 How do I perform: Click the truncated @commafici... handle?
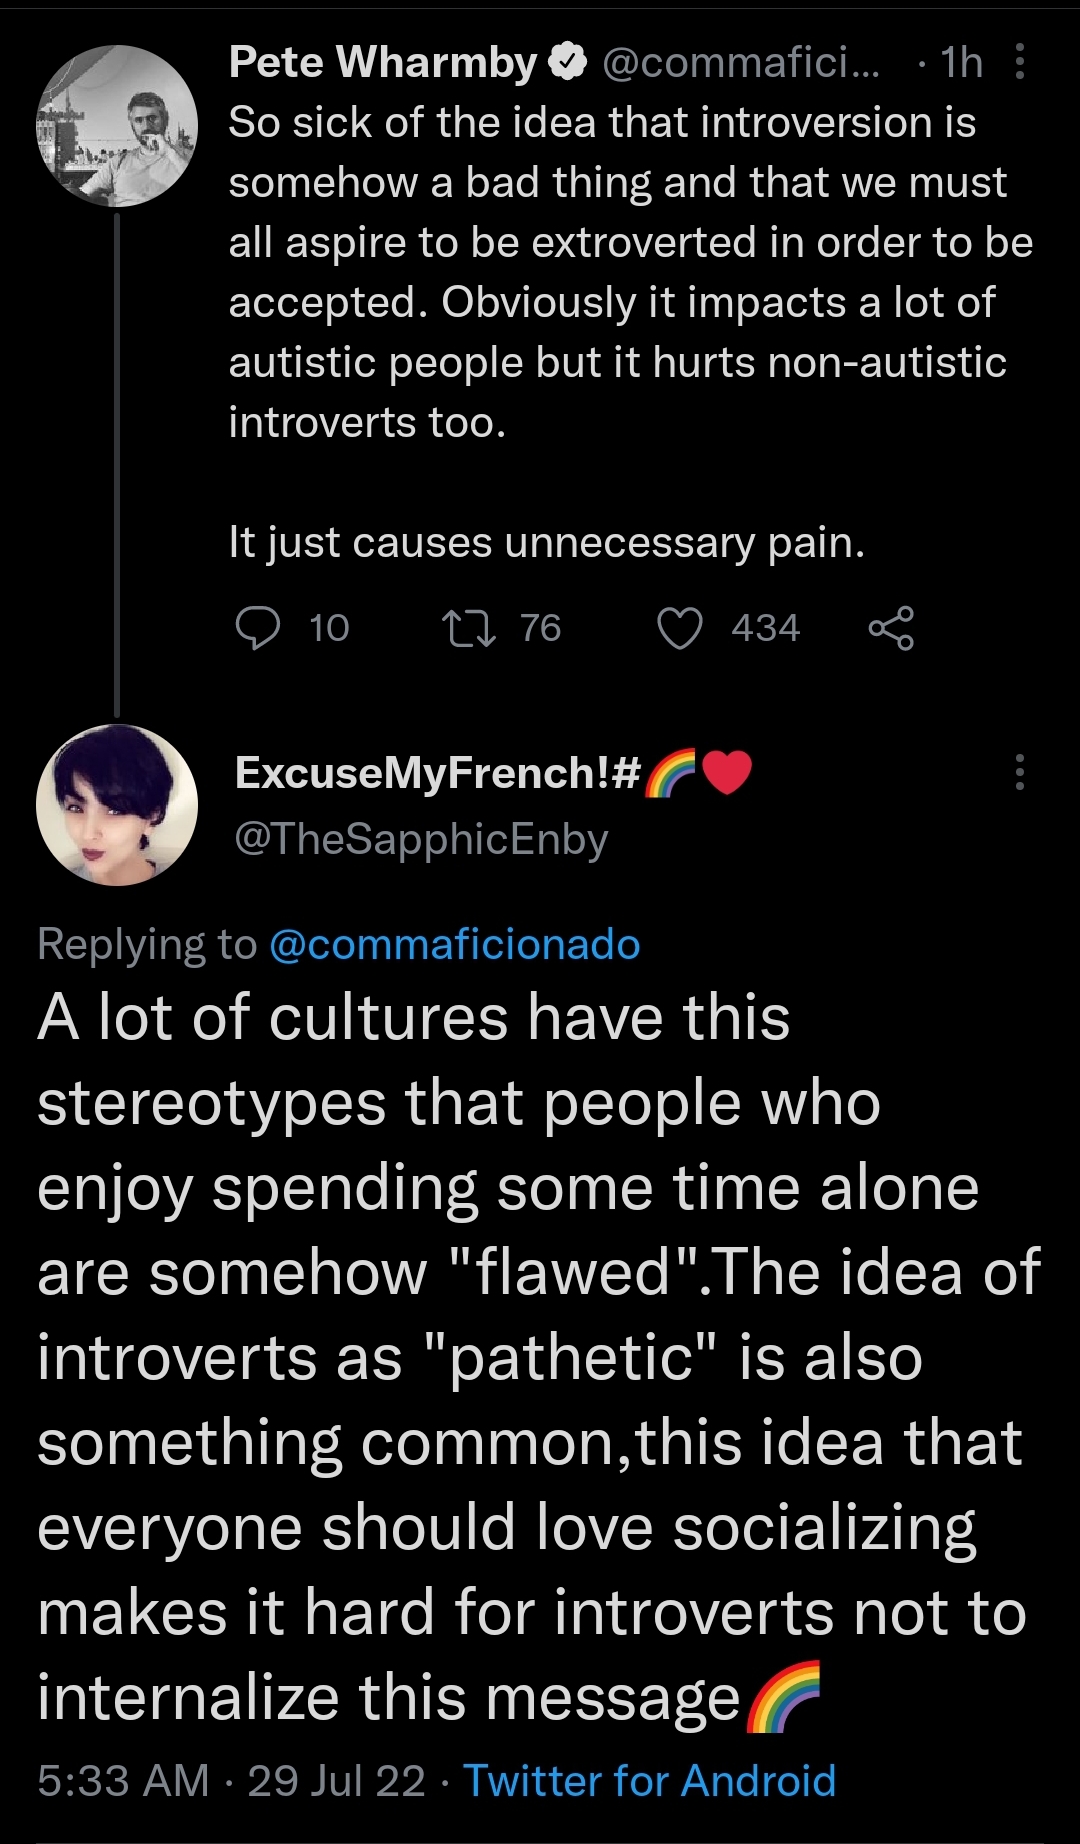741,63
